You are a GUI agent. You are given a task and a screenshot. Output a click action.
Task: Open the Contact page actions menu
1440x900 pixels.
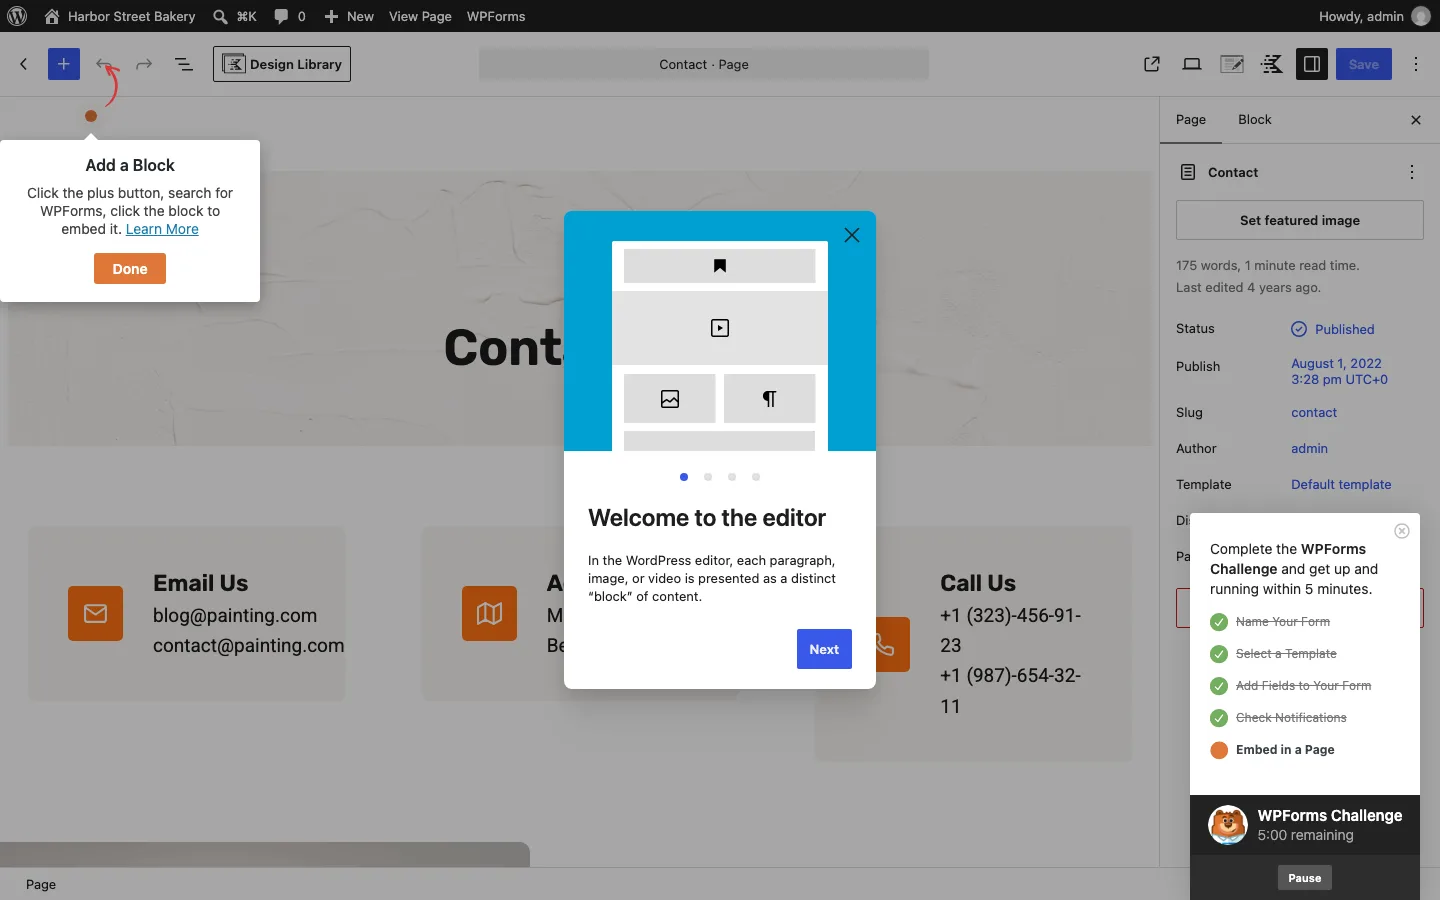(1412, 172)
